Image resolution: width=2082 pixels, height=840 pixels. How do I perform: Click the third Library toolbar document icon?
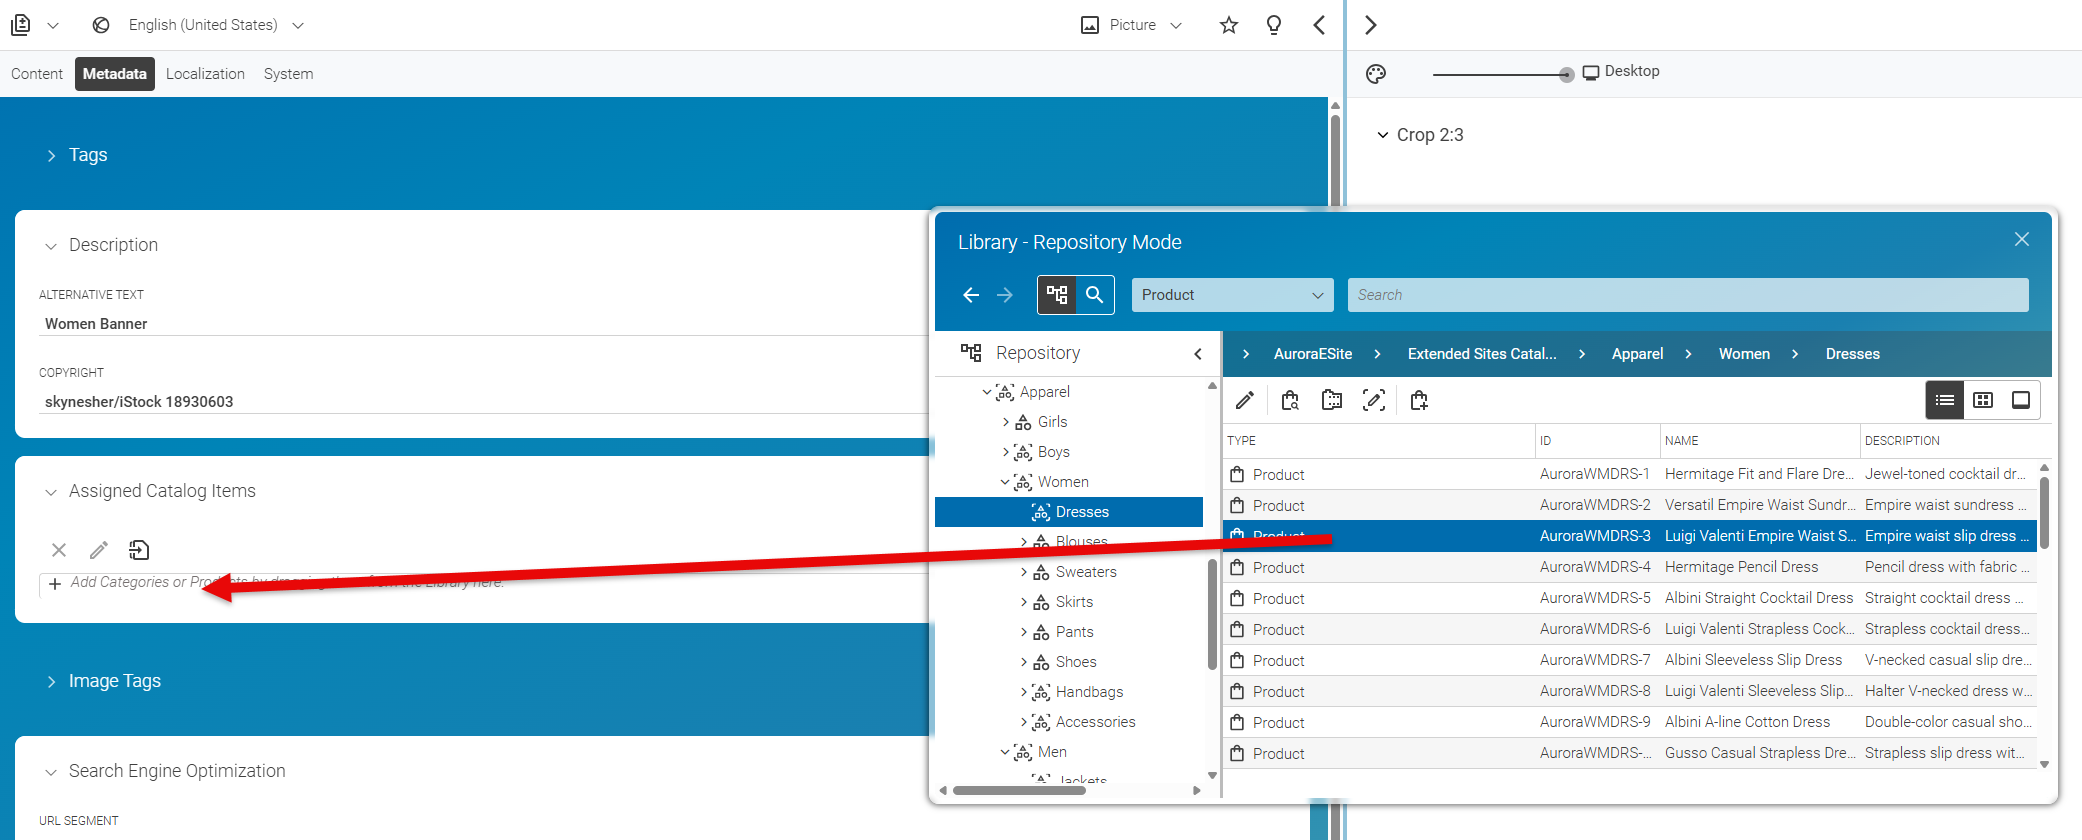point(1332,401)
